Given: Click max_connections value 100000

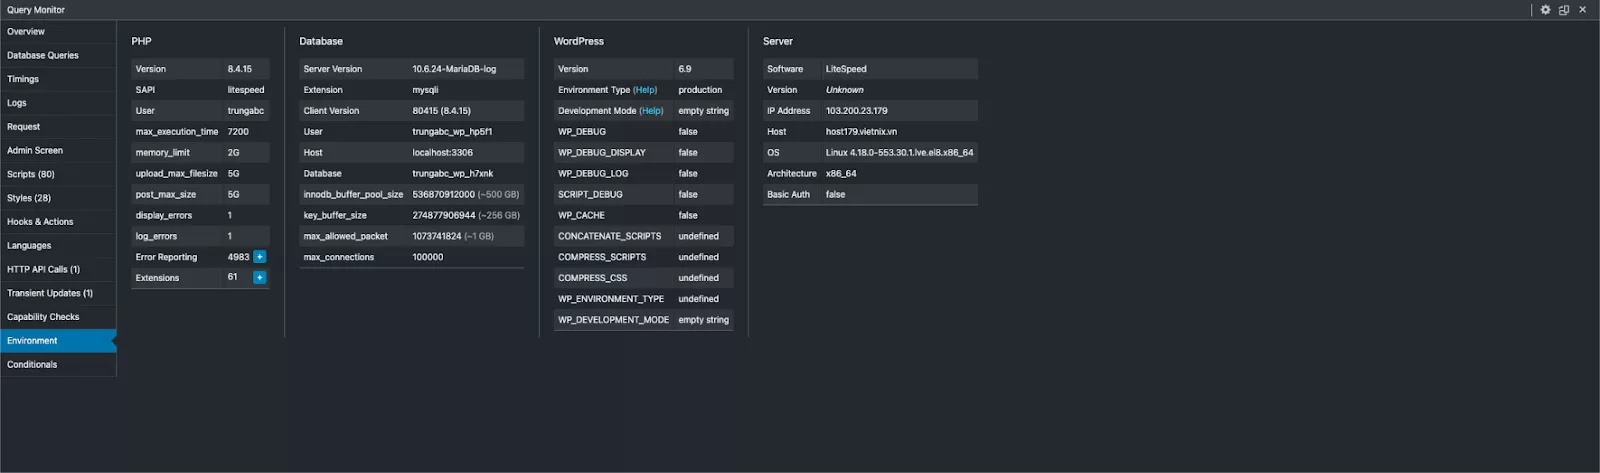Looking at the screenshot, I should pyautogui.click(x=428, y=257).
